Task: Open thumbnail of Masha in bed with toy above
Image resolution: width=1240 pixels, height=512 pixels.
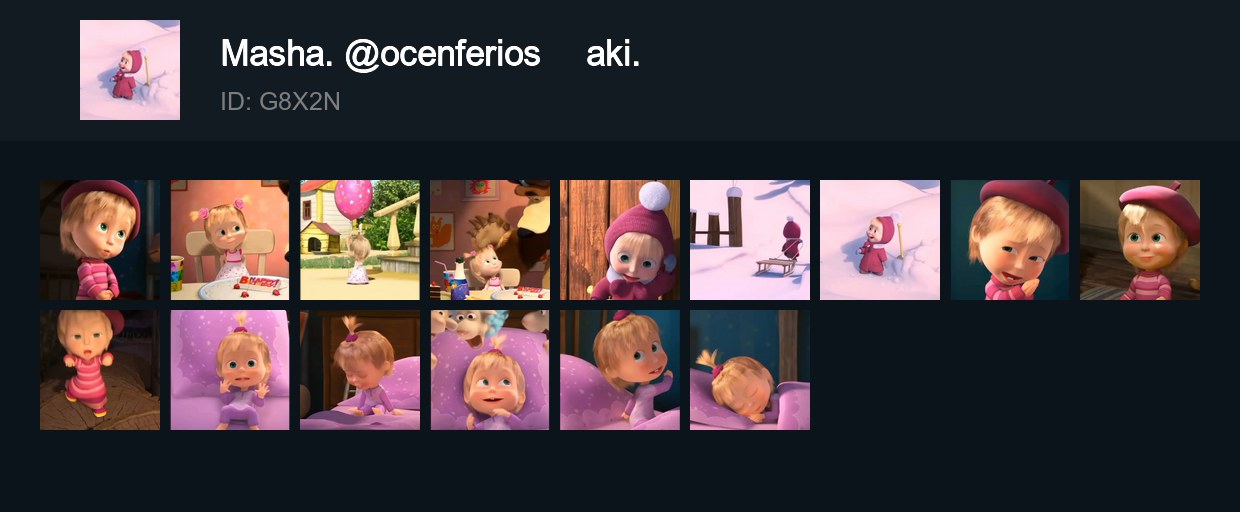Action: coord(490,370)
